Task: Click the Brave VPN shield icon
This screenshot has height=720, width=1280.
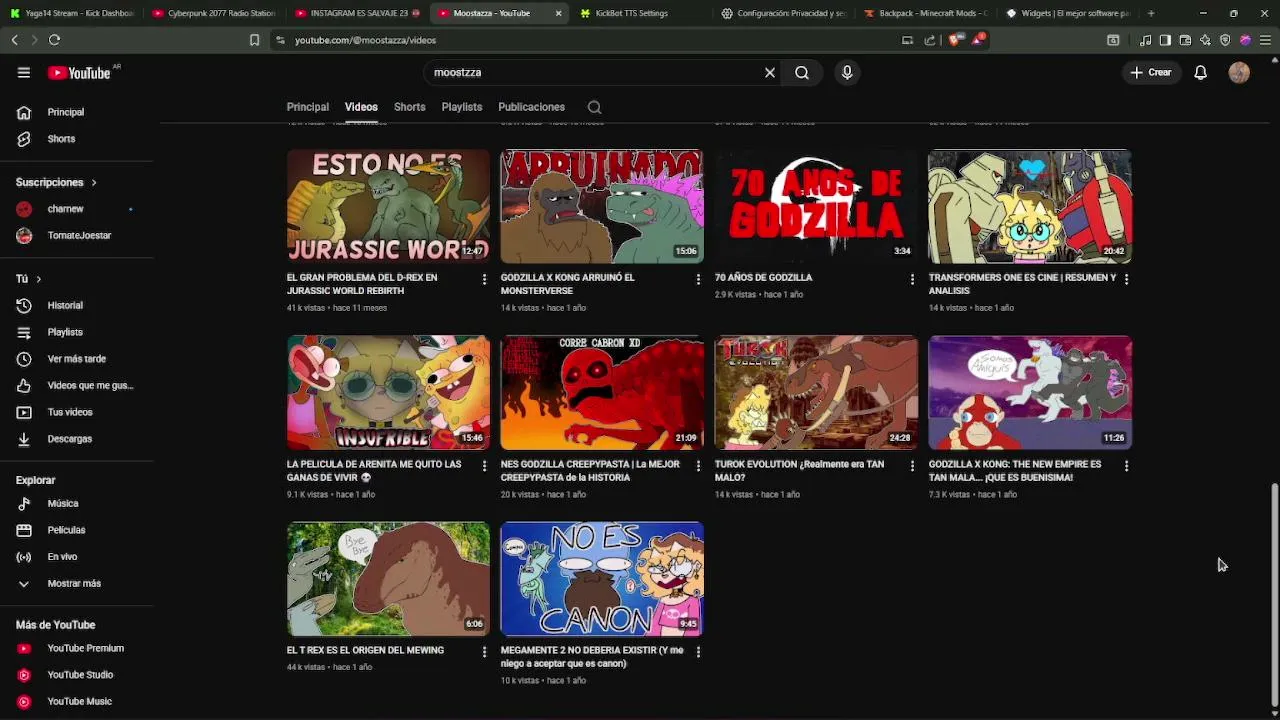Action: point(1225,40)
